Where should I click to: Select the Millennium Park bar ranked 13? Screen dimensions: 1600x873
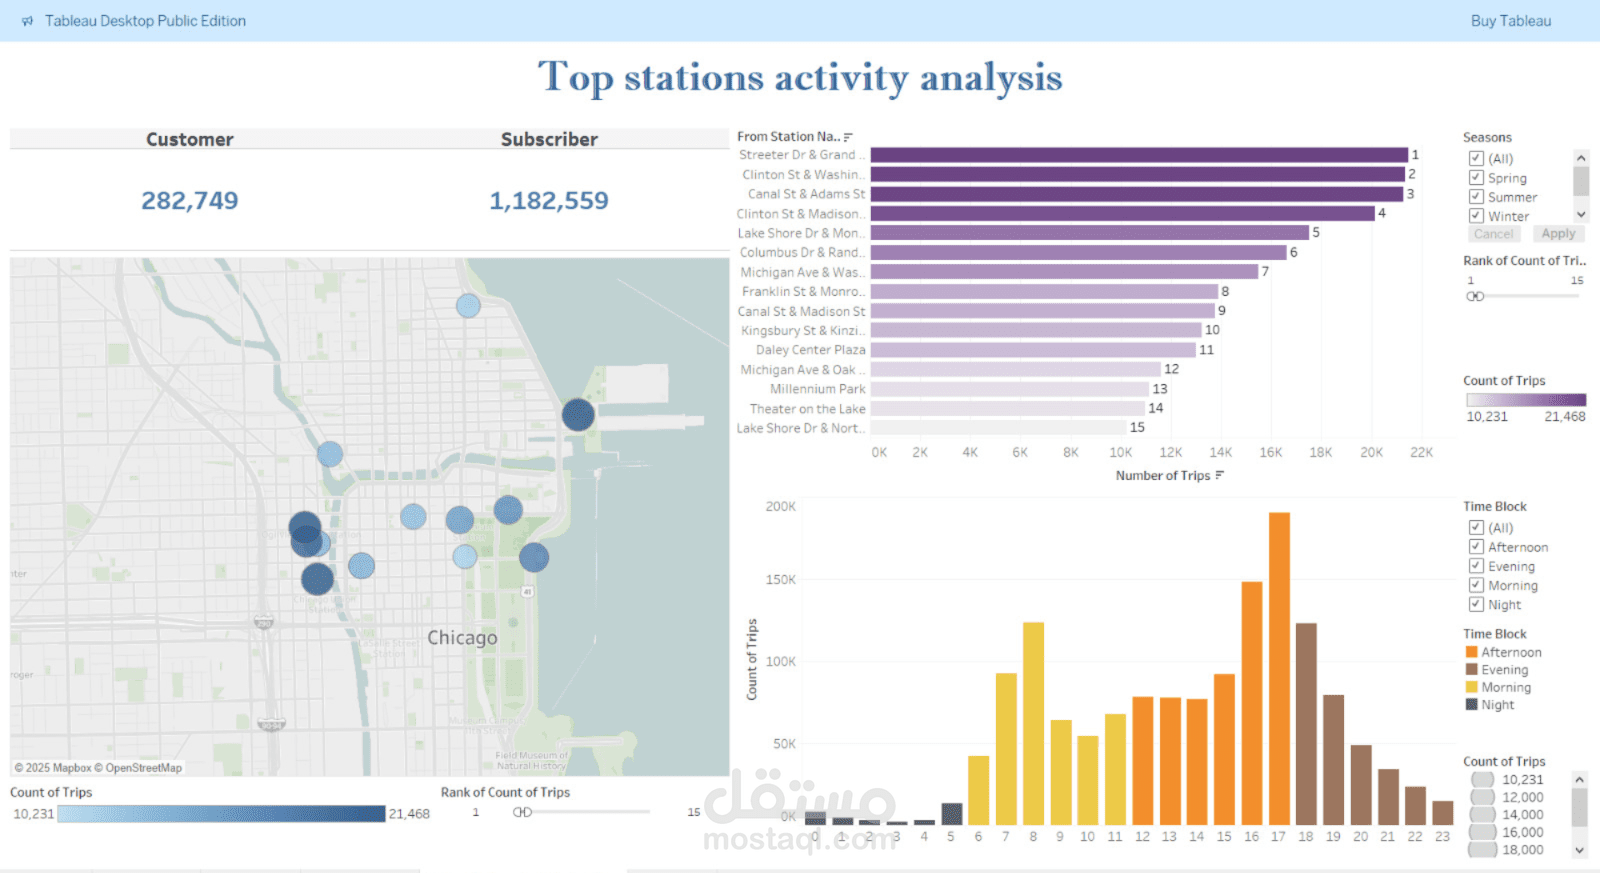(1010, 389)
